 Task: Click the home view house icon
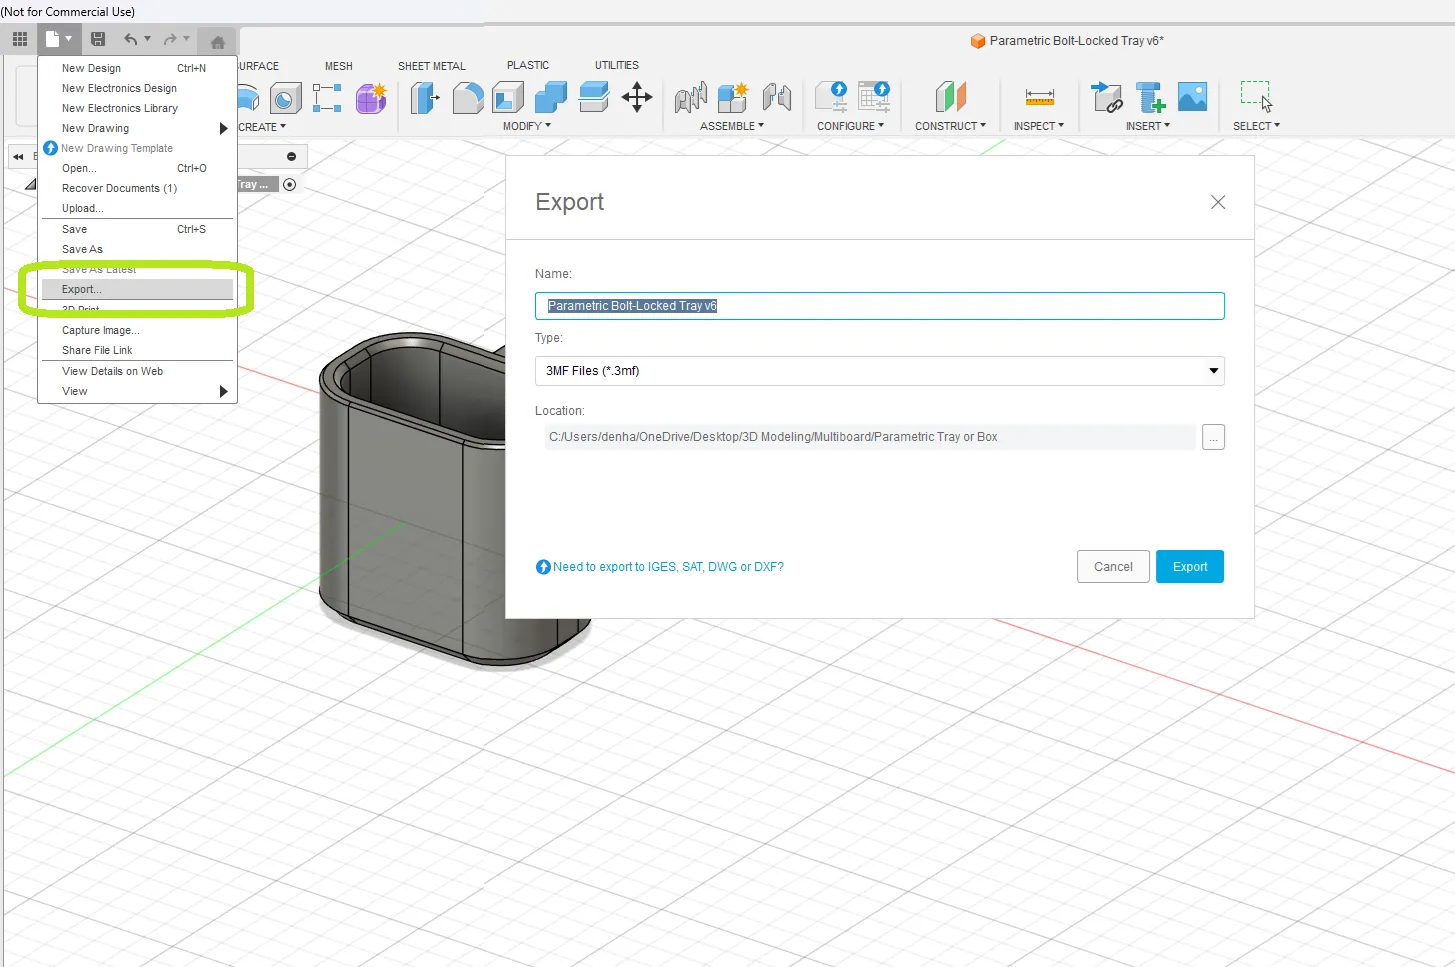[x=216, y=41]
